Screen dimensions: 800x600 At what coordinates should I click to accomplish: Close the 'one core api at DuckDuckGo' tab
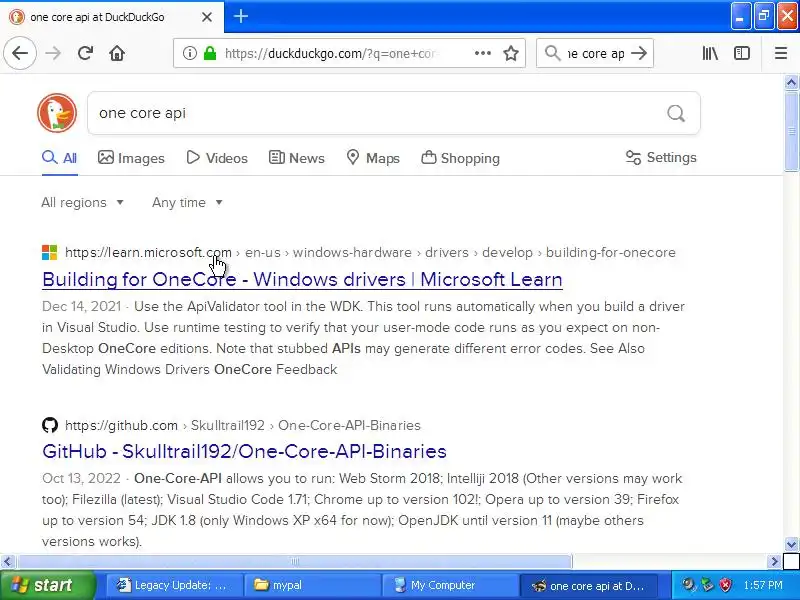pyautogui.click(x=207, y=17)
